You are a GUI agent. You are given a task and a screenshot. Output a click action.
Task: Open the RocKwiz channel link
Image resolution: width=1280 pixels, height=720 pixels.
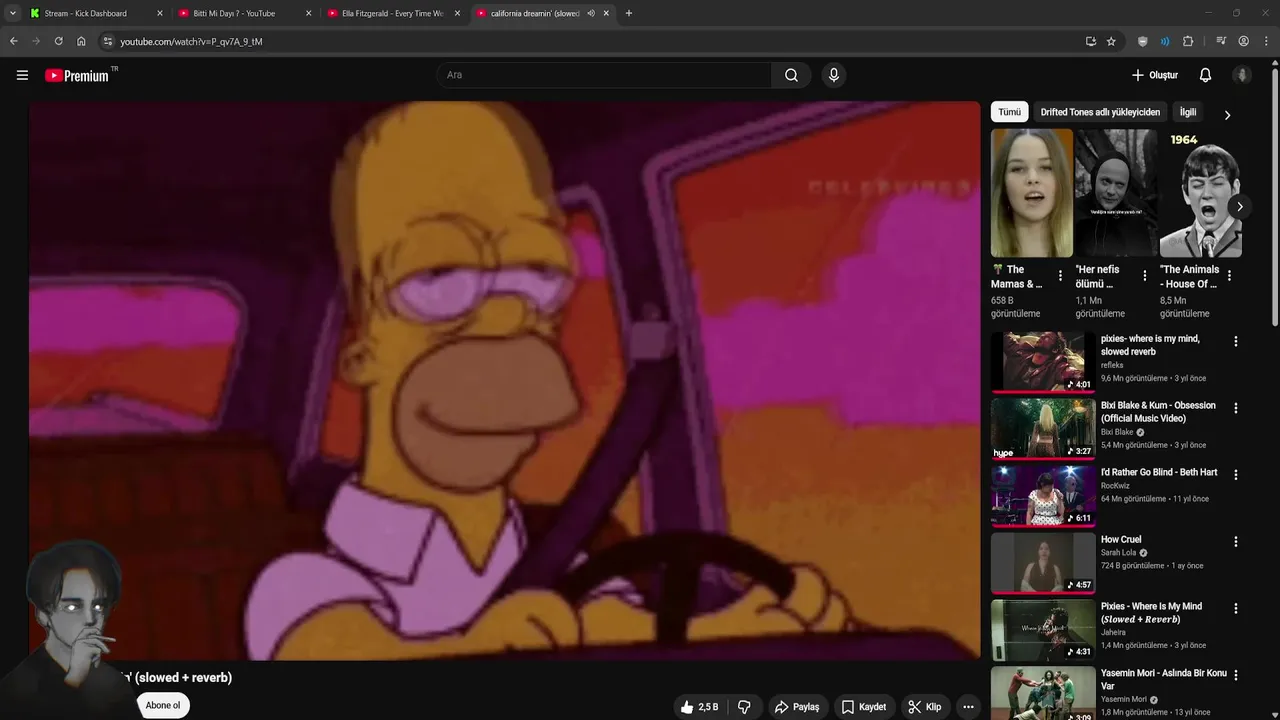[1115, 485]
